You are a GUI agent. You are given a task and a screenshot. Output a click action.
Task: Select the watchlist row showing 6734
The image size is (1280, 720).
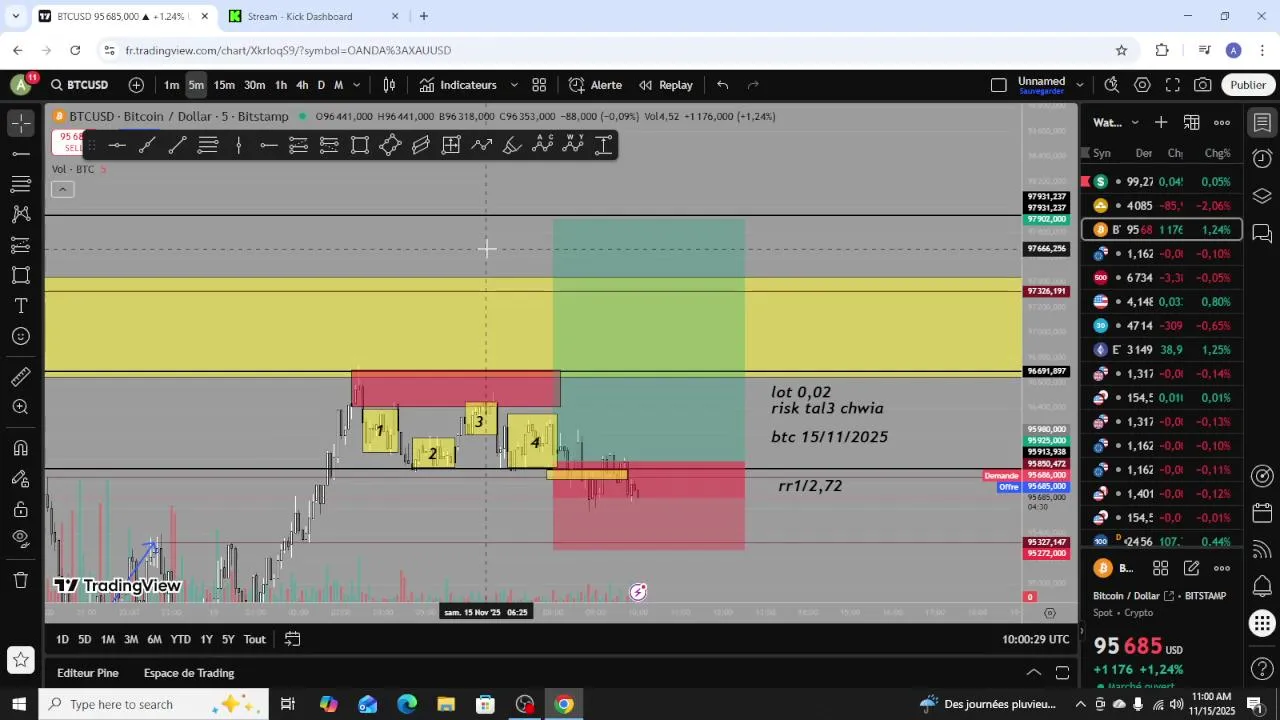pos(1162,278)
